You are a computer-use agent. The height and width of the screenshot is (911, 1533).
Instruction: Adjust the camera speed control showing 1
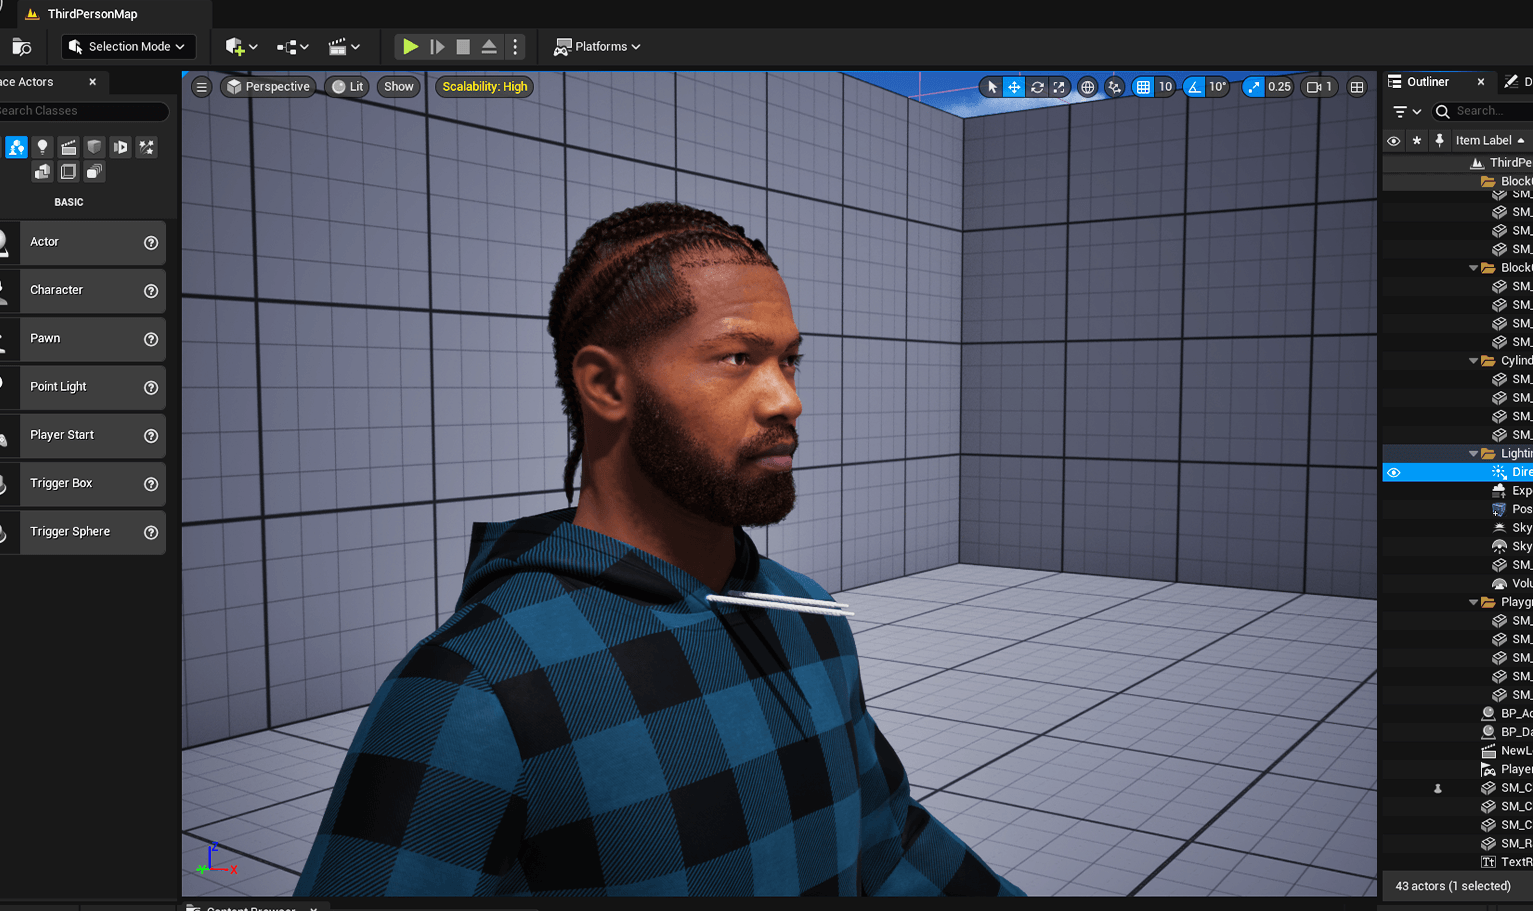1318,87
